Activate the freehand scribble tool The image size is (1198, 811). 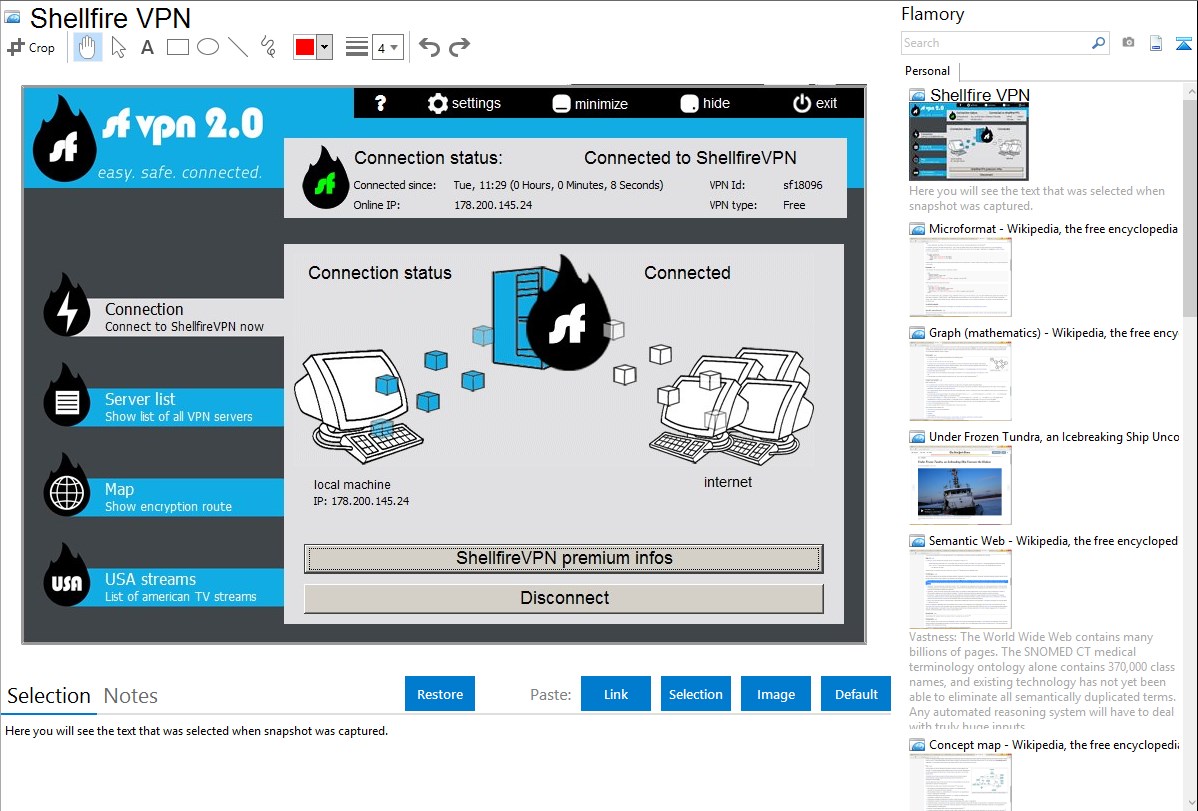coord(268,47)
